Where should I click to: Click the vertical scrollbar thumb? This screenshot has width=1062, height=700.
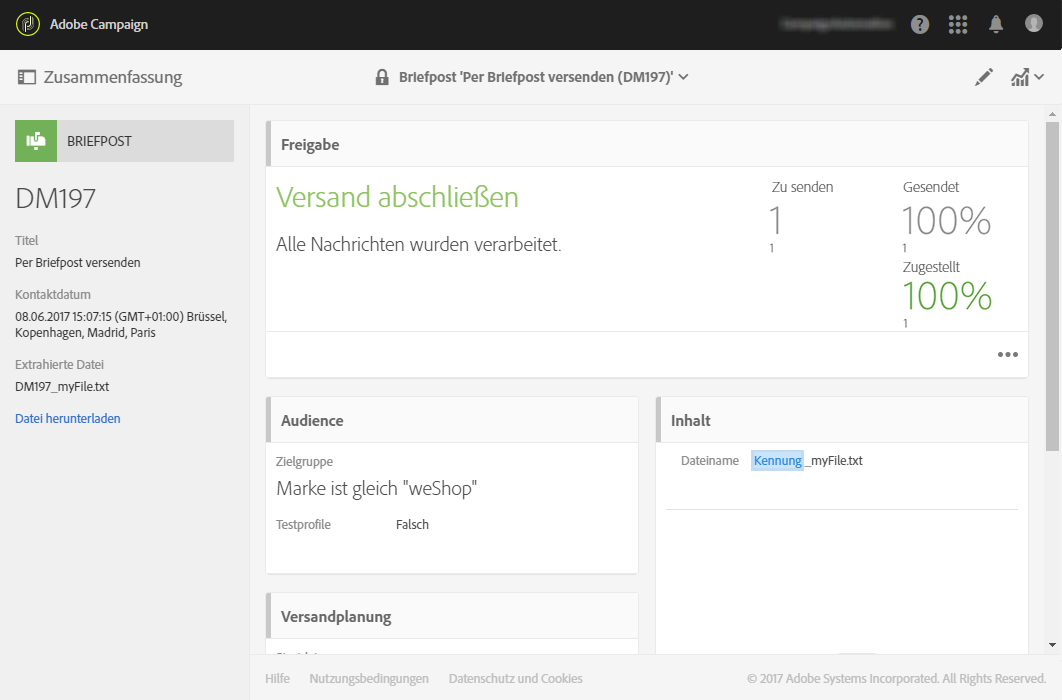point(1052,286)
